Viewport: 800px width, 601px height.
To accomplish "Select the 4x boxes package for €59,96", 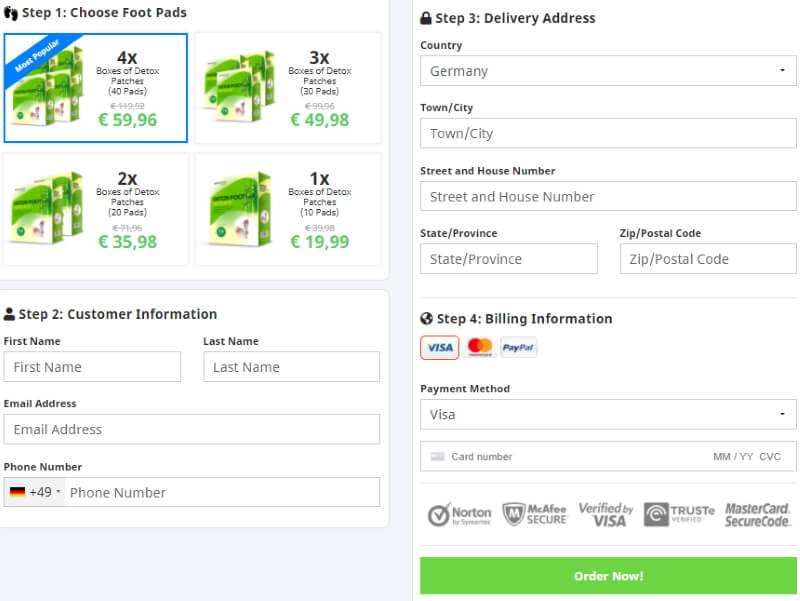I will tap(95, 88).
